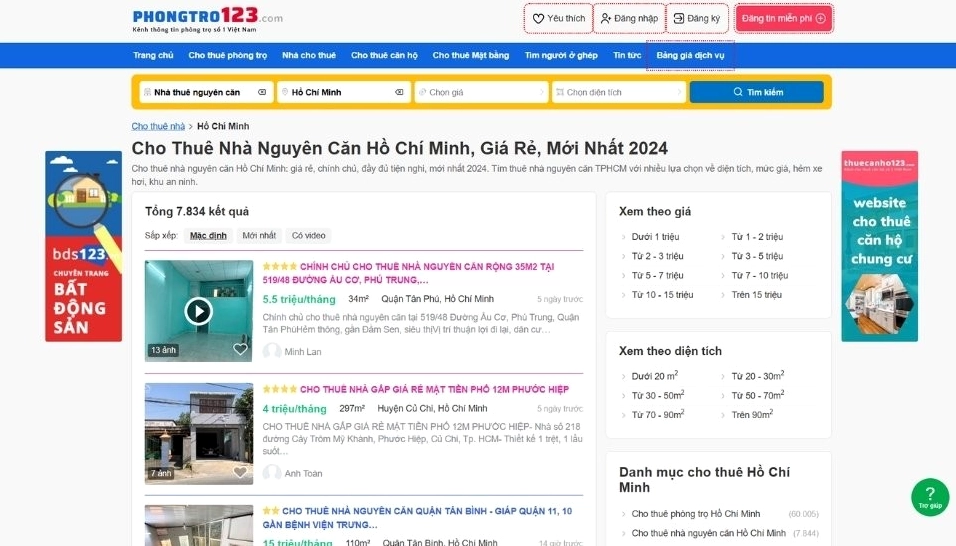Filter by area Từ 20 - 30m²

[758, 376]
